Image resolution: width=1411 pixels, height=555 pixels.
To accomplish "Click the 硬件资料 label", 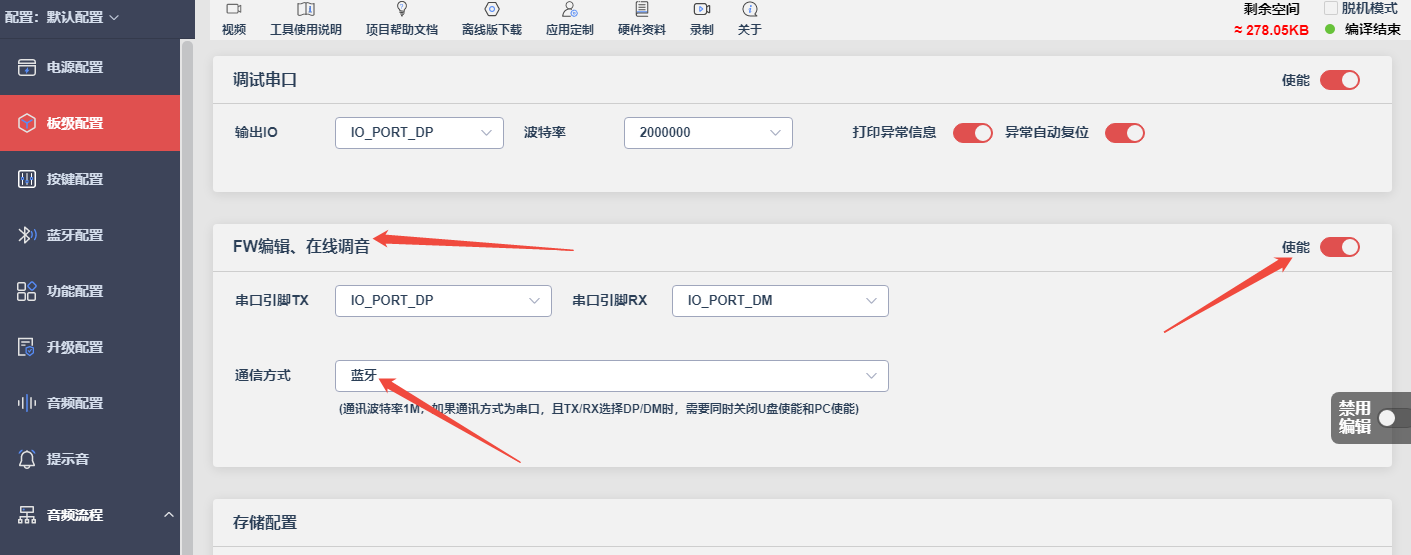I will point(642,30).
